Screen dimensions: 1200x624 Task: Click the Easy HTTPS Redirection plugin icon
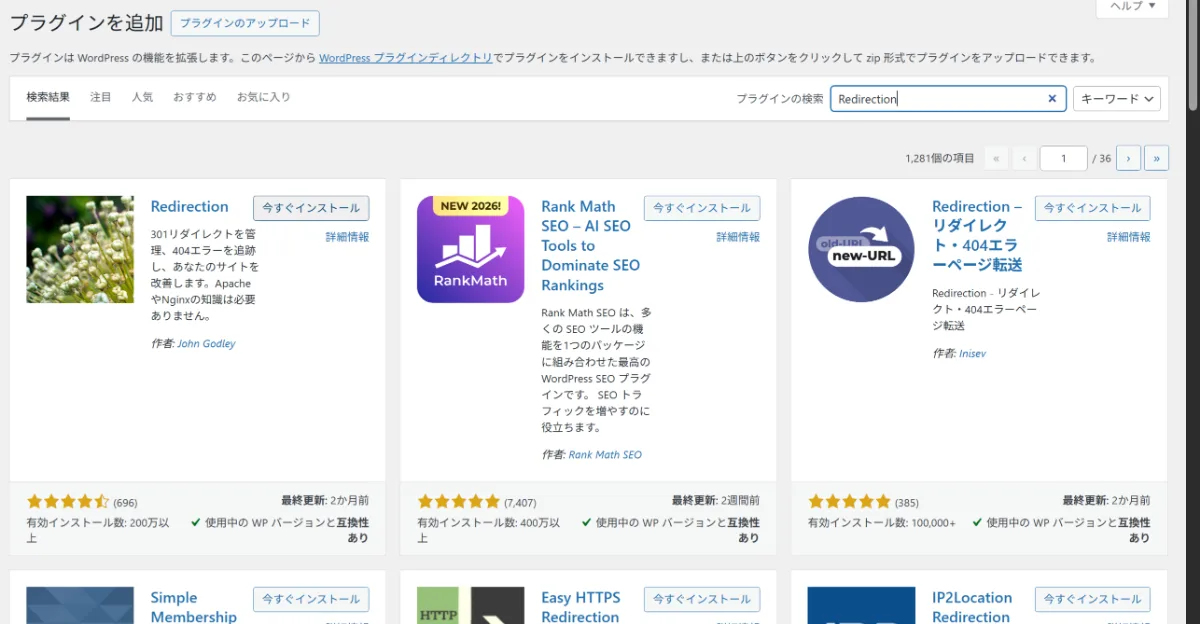point(471,605)
